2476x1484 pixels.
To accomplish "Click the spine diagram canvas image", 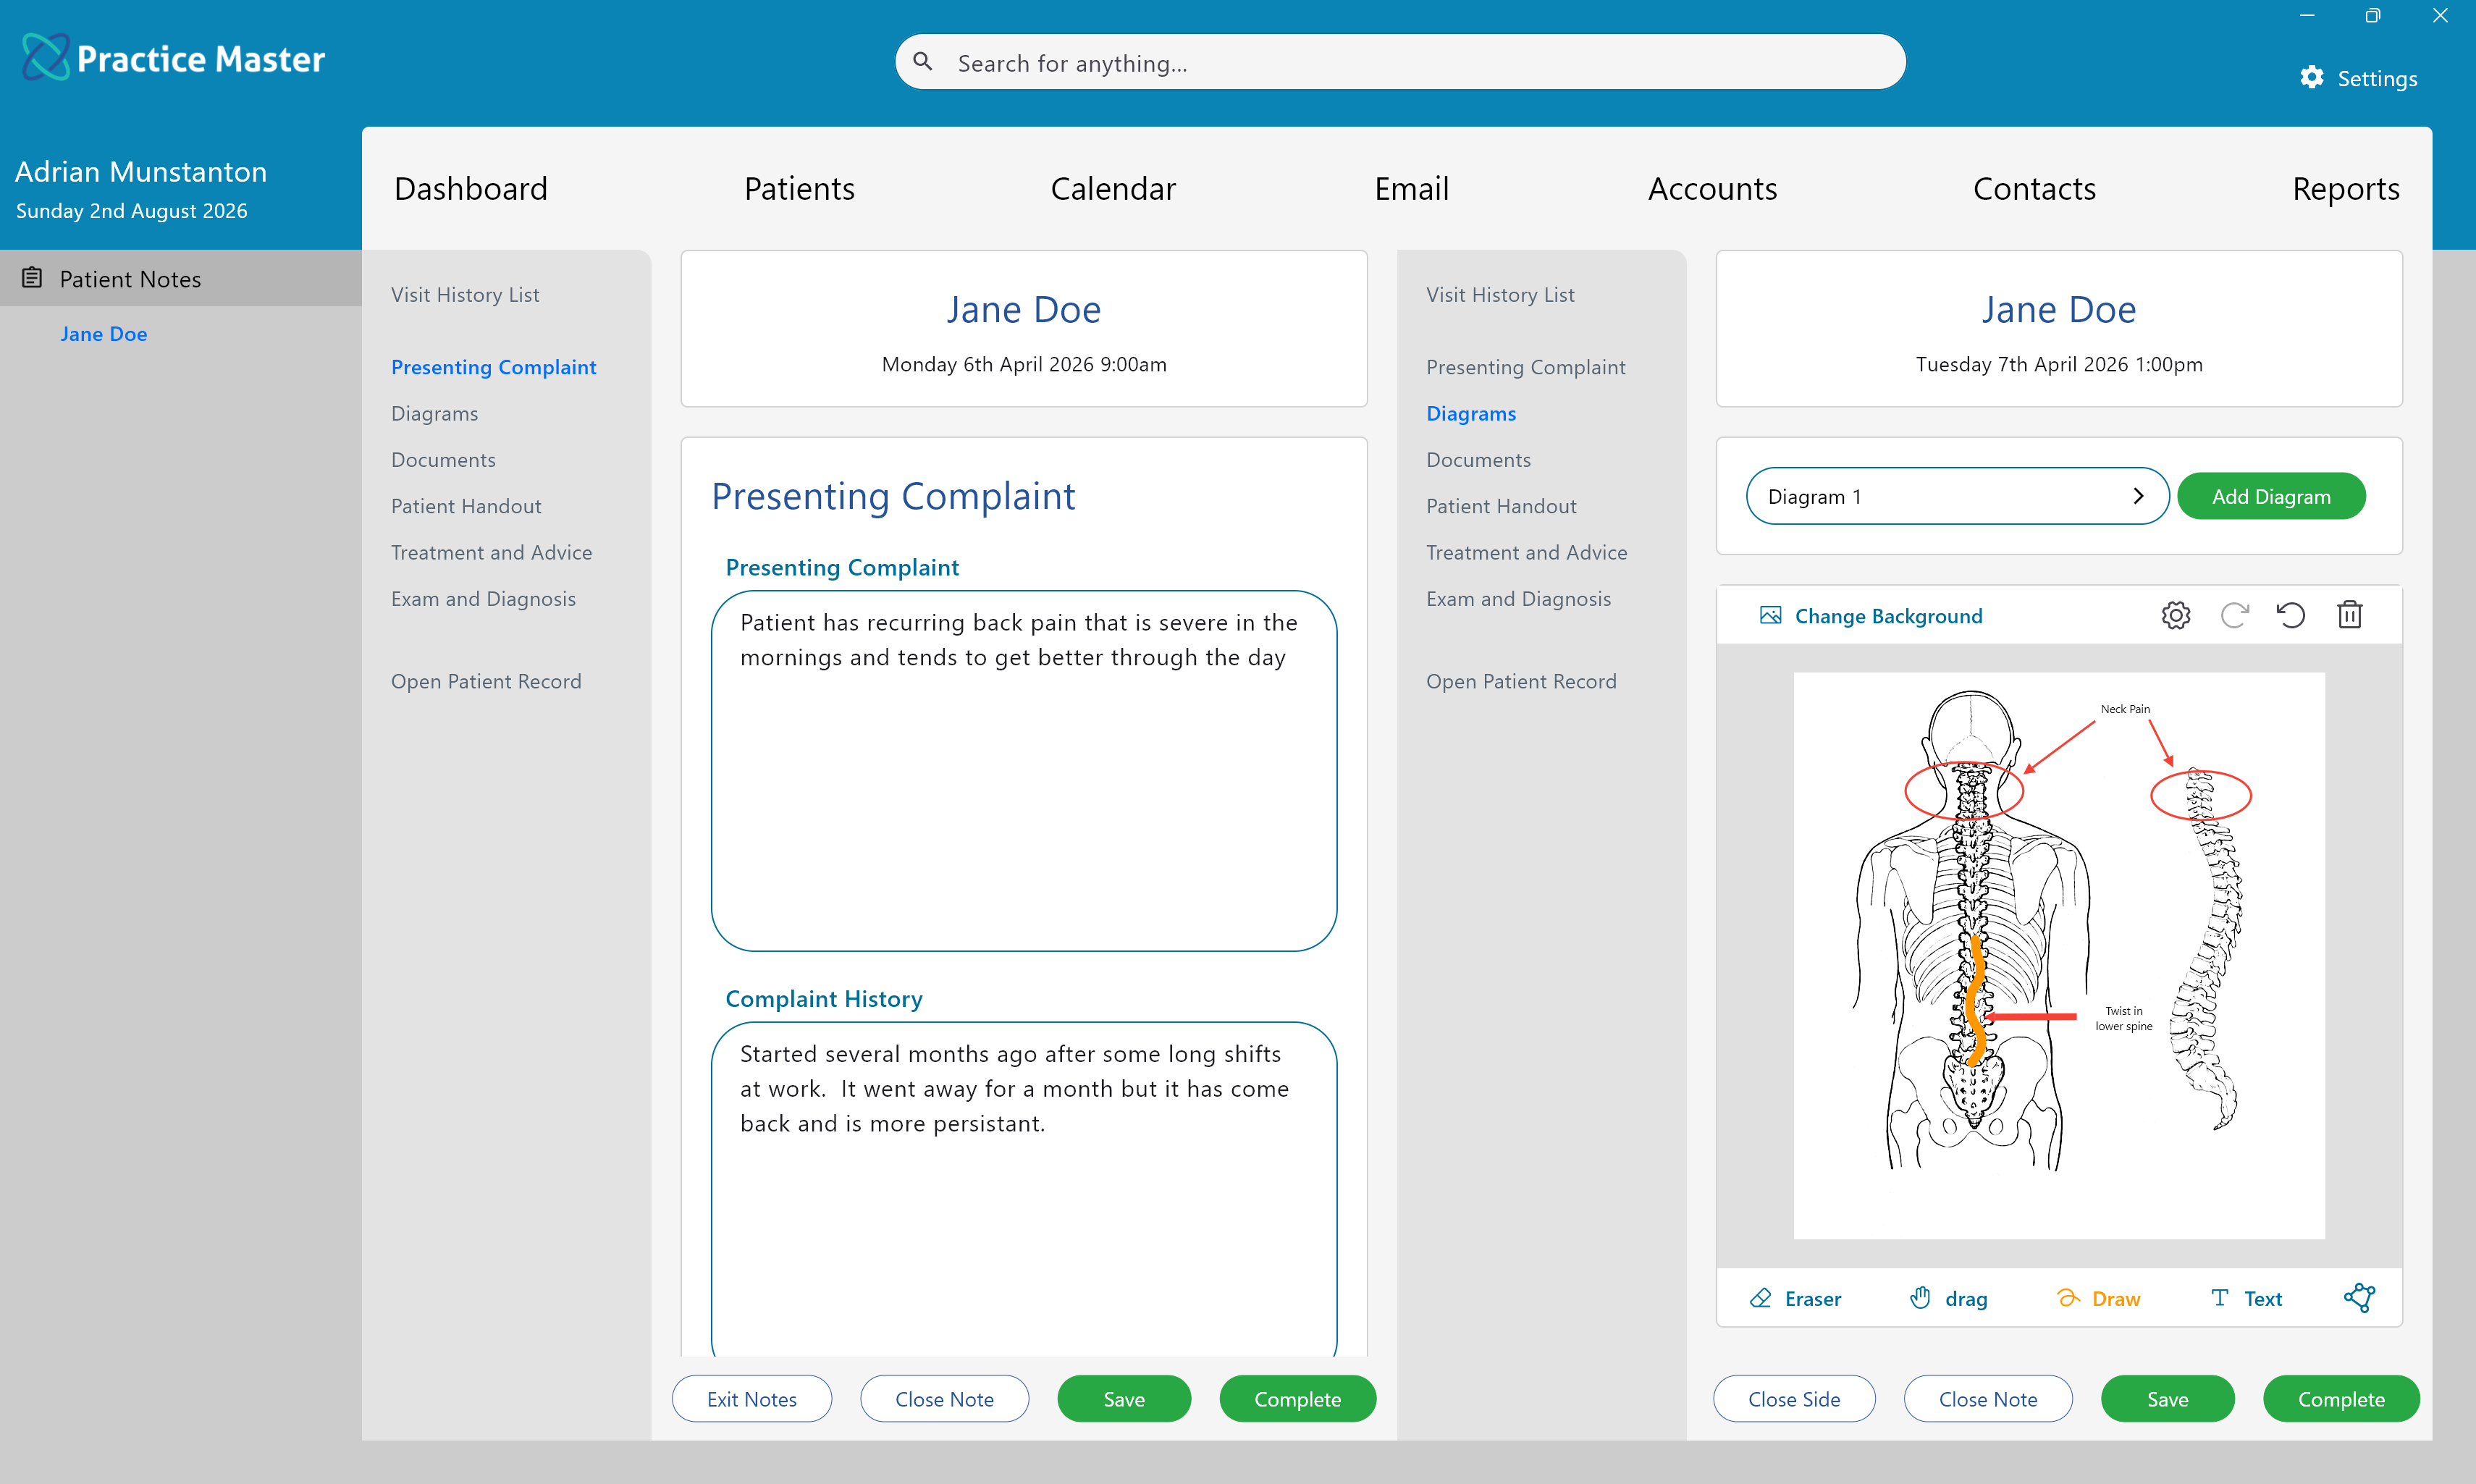I will [2058, 955].
